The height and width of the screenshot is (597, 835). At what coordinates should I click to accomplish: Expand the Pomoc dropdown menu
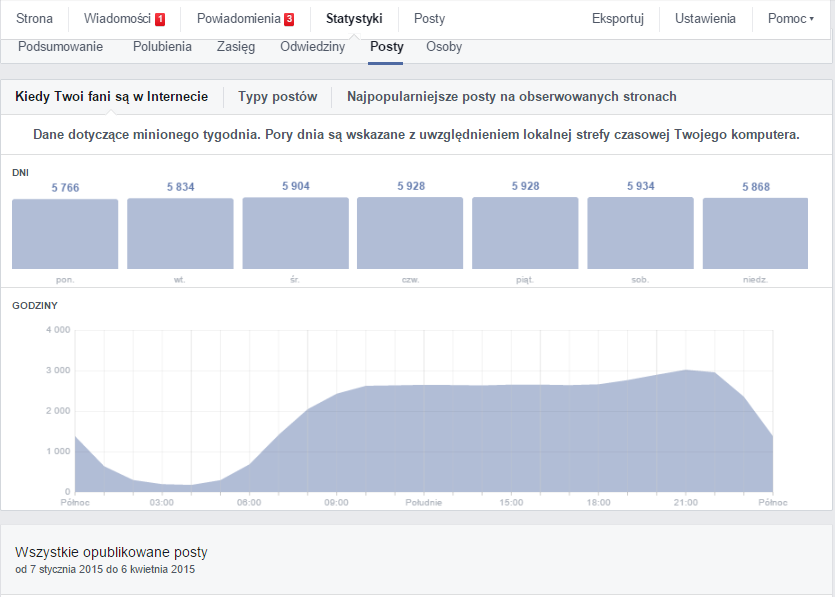(x=791, y=19)
